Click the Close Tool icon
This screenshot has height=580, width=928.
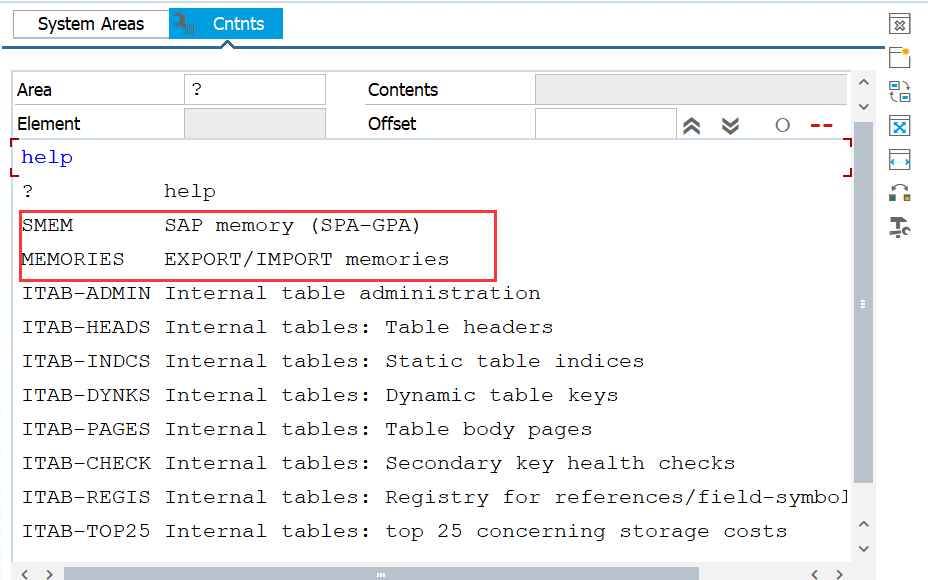point(899,23)
